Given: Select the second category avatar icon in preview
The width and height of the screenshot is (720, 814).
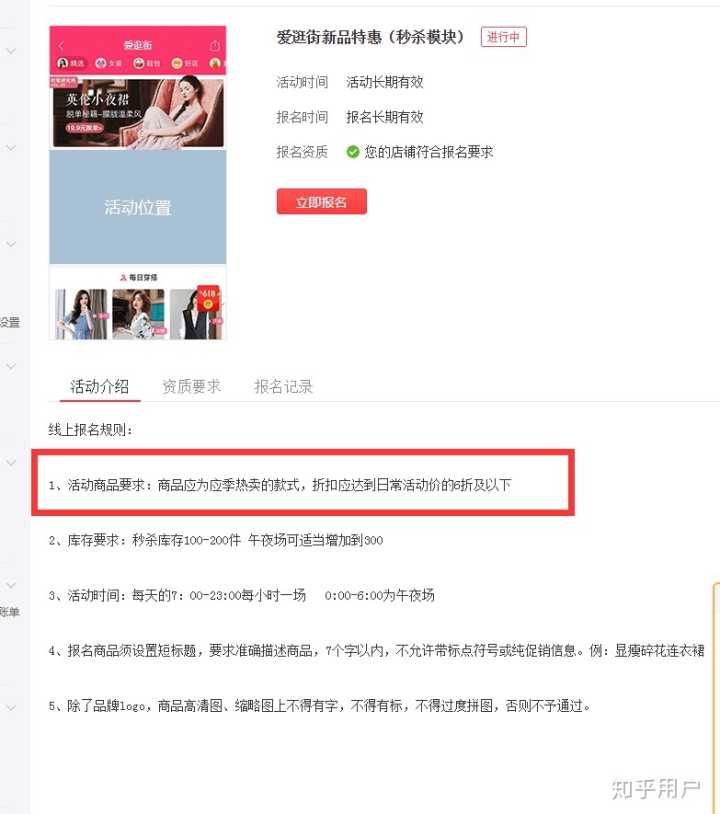Looking at the screenshot, I should pos(101,63).
